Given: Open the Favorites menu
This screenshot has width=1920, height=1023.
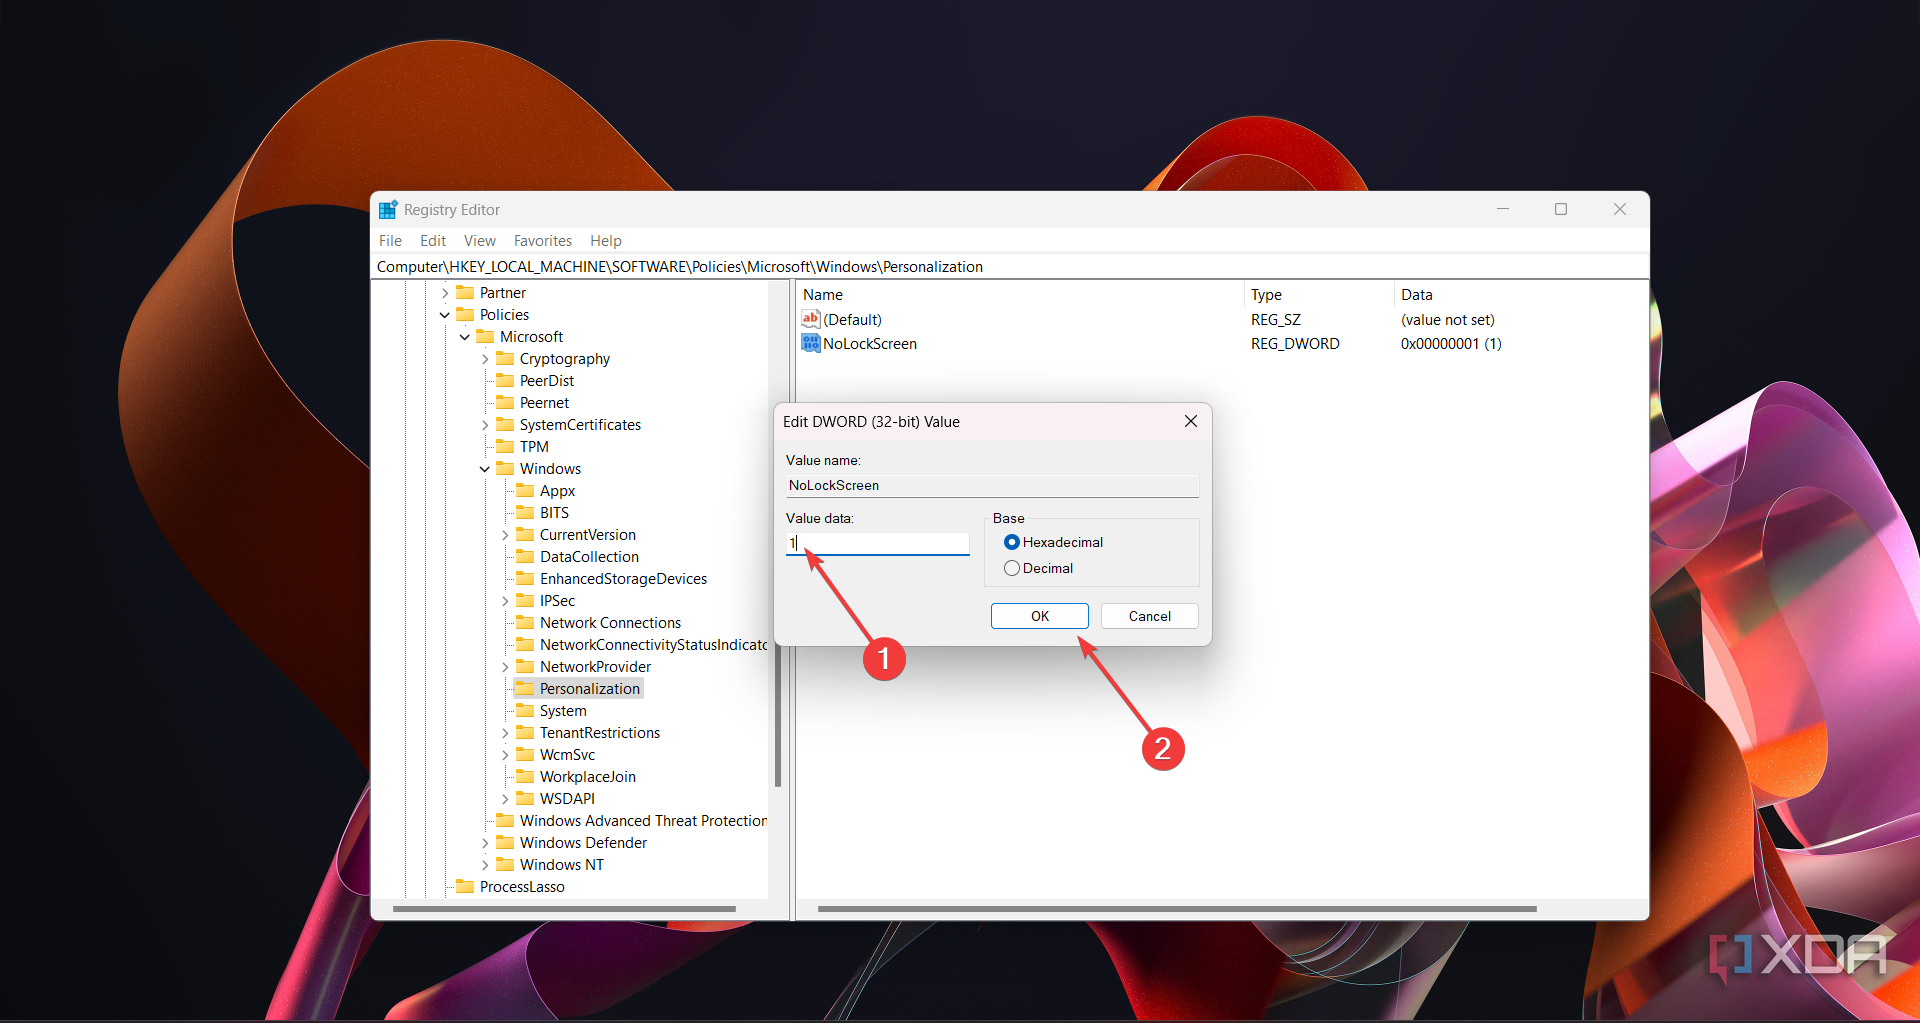Looking at the screenshot, I should click(543, 241).
